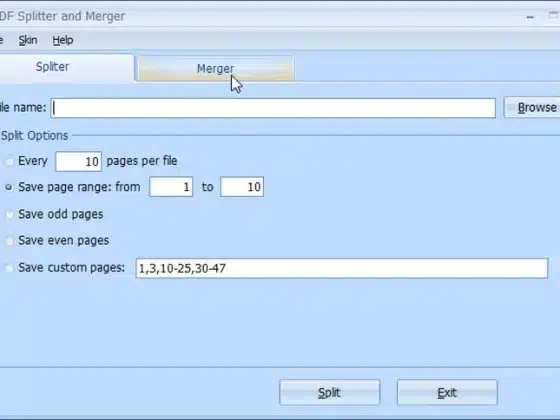This screenshot has width=560, height=420.
Task: Click the page range 'from' field
Action: (x=171, y=186)
